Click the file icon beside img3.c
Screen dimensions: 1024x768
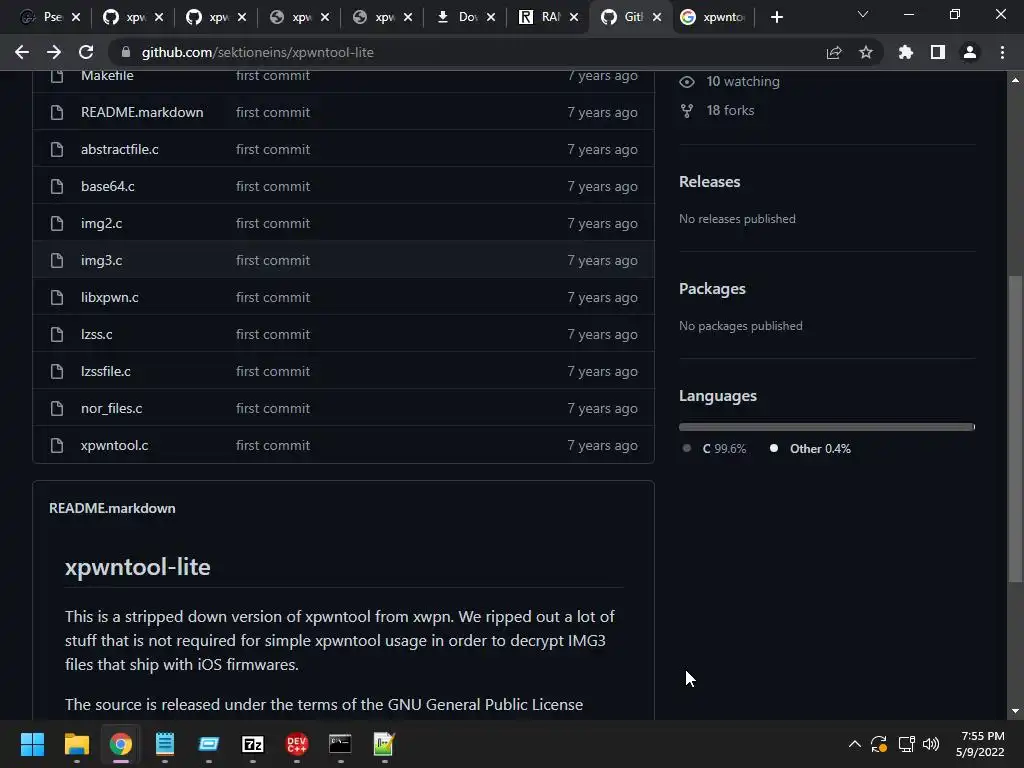57,261
